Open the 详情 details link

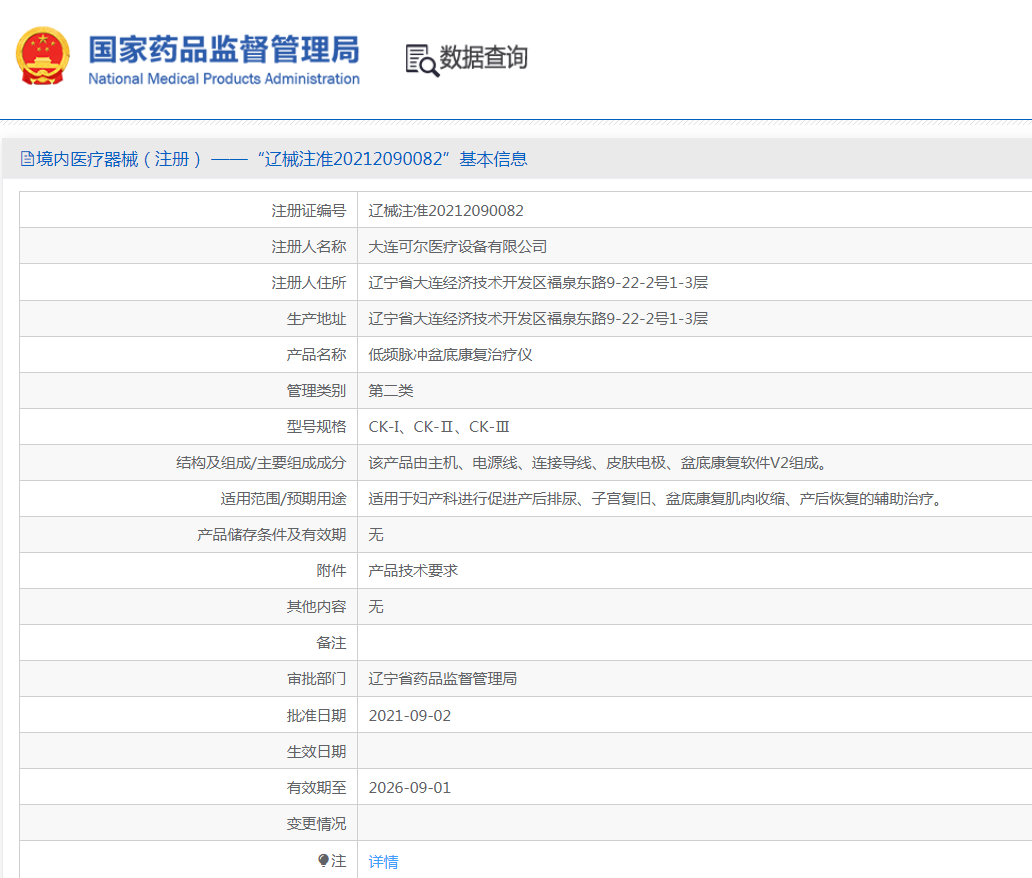[383, 861]
